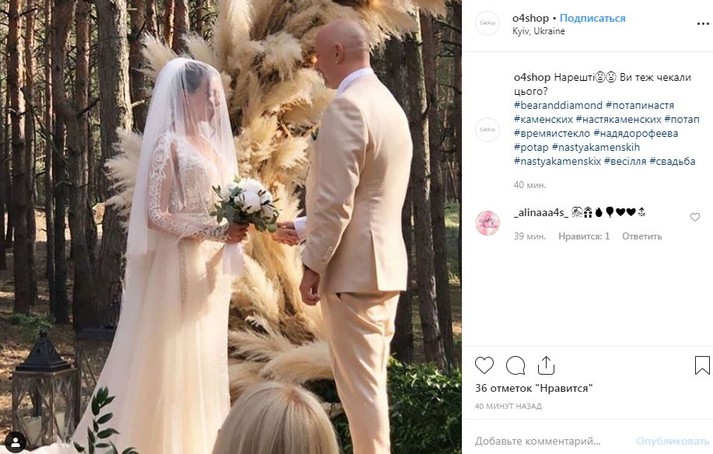View the list of 36 likes

click(x=534, y=388)
